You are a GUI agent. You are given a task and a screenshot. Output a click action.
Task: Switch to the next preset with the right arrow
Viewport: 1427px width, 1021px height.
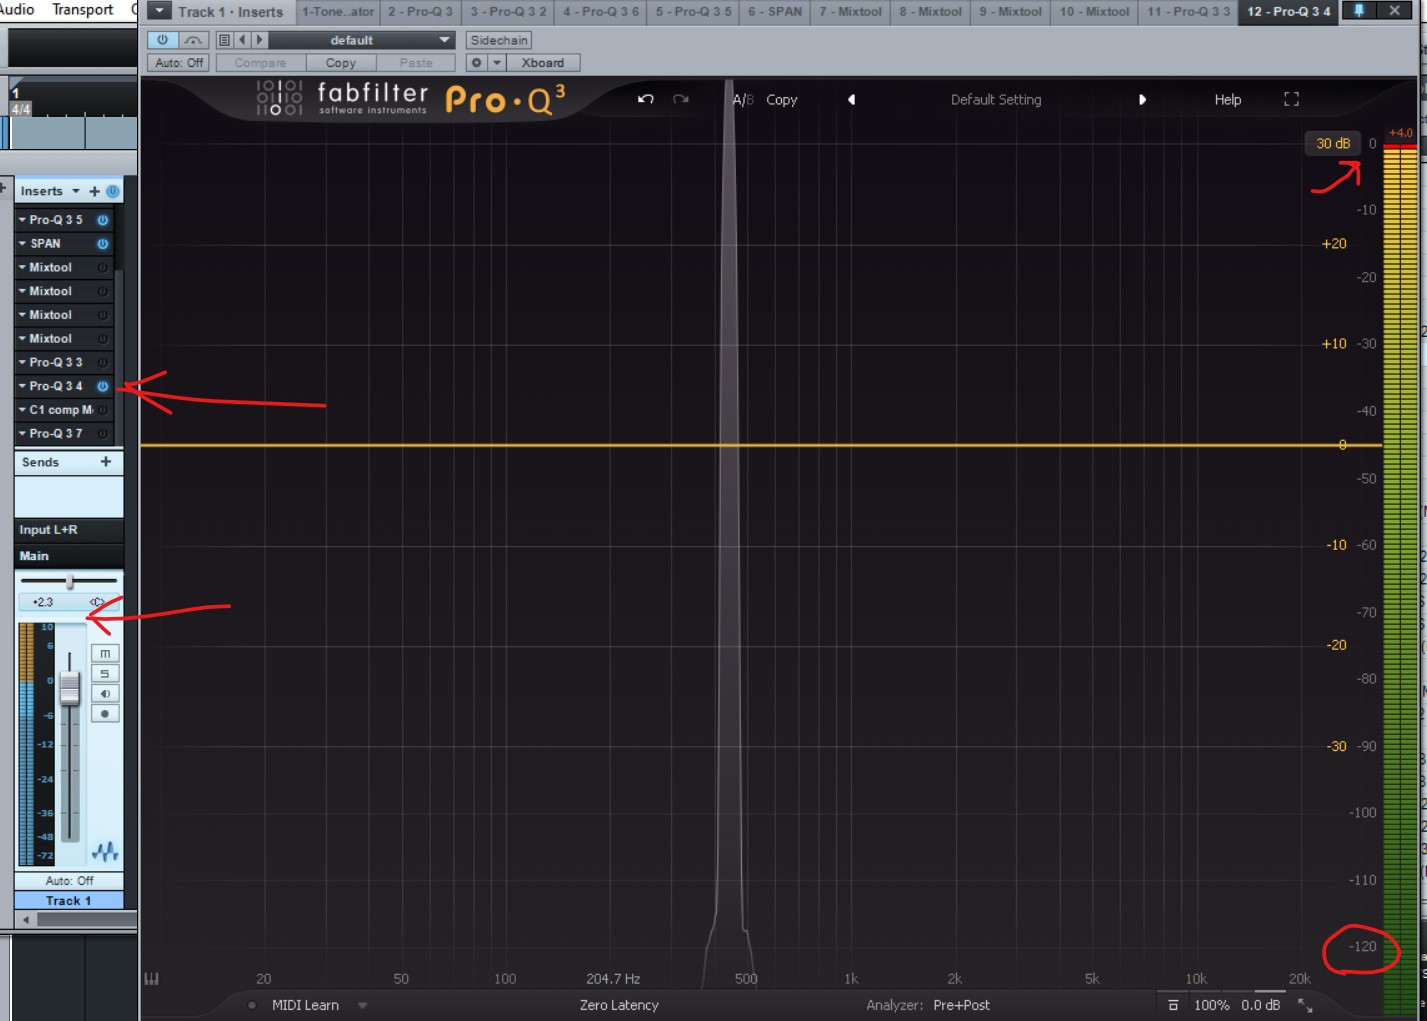pos(1142,100)
